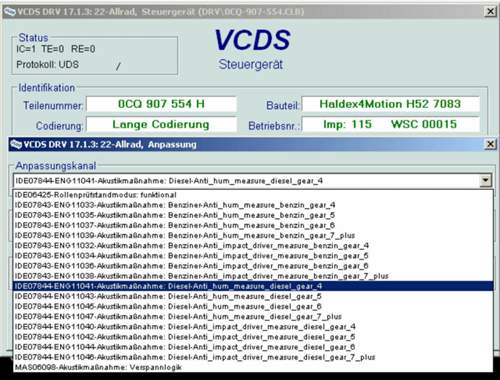The image size is (500, 380).
Task: Choose ENG11039 Benziner Anti_hum gear_7_plus
Action: [x=253, y=235]
